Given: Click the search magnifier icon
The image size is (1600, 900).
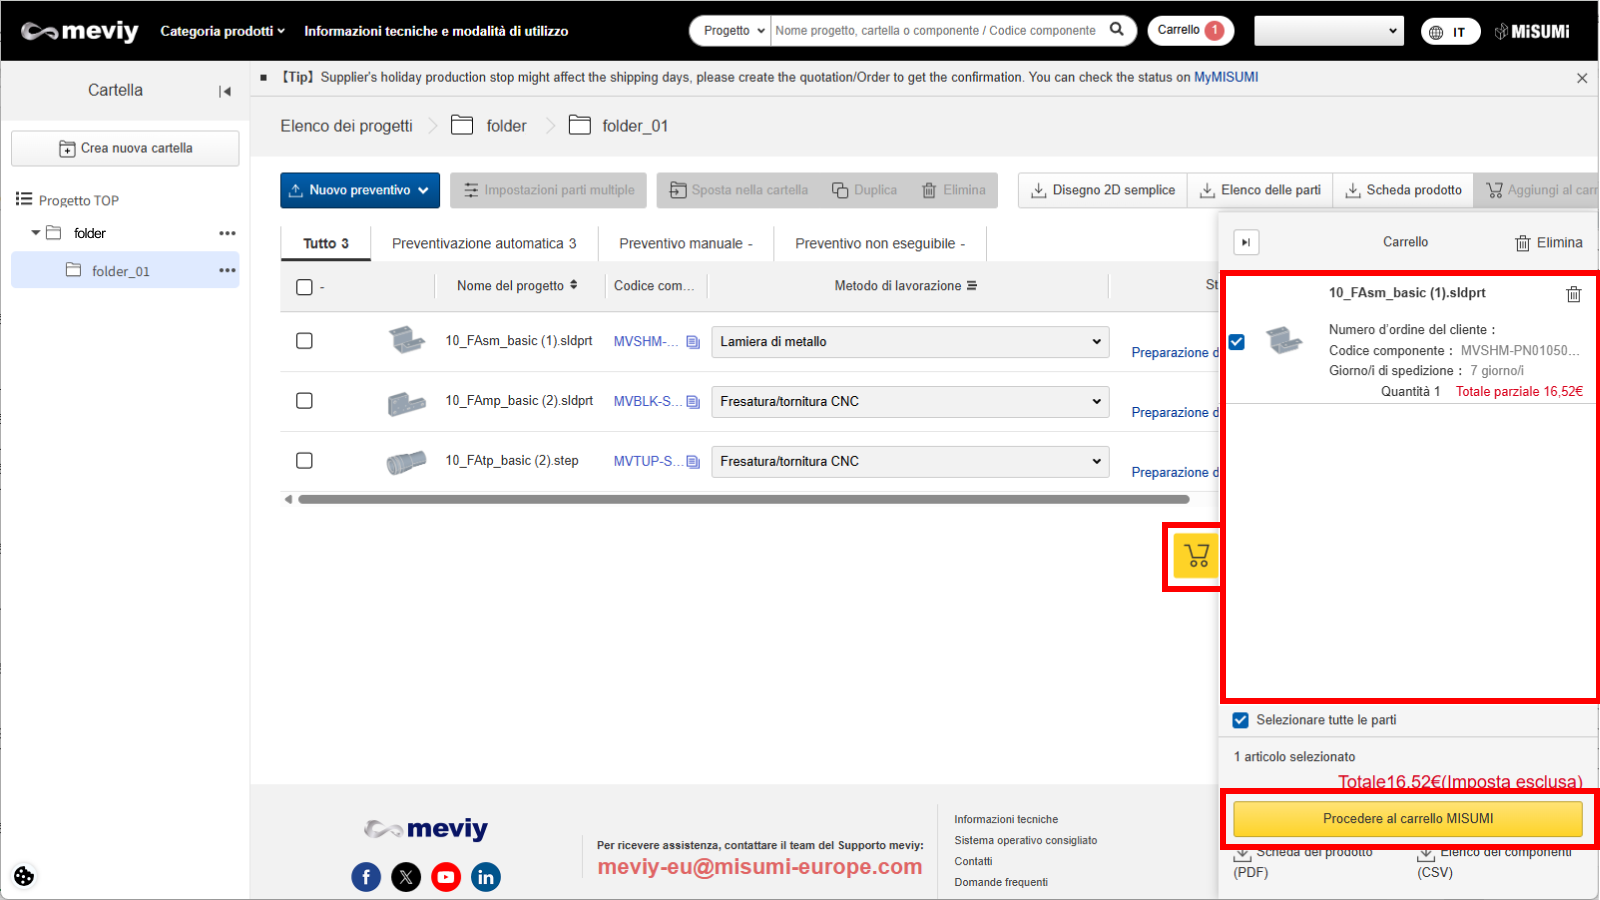Looking at the screenshot, I should tap(1117, 30).
